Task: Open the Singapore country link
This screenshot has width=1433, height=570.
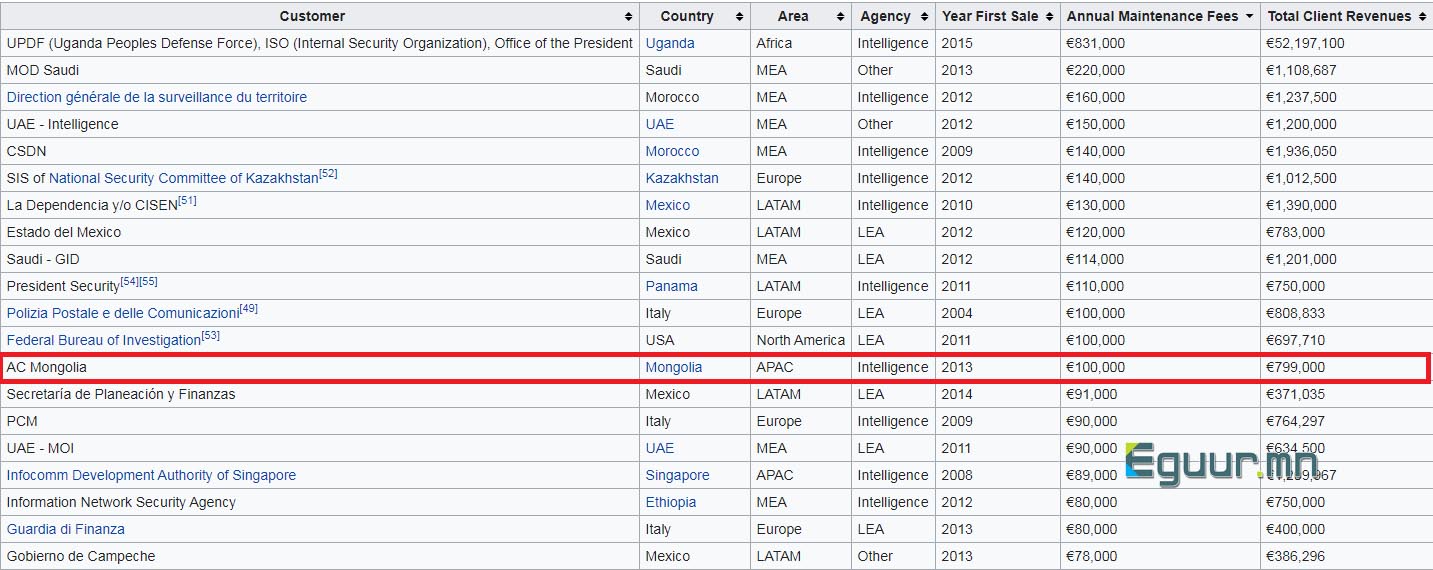Action: pos(678,475)
